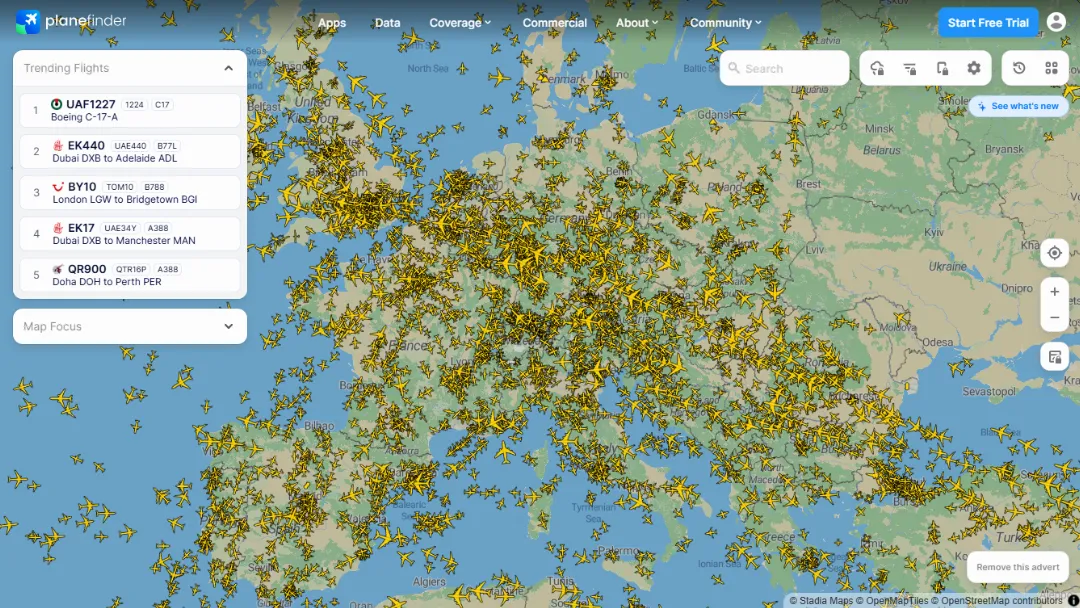Open the map style selector icon
Screen dimensions: 1080x608
click(x=1054, y=356)
